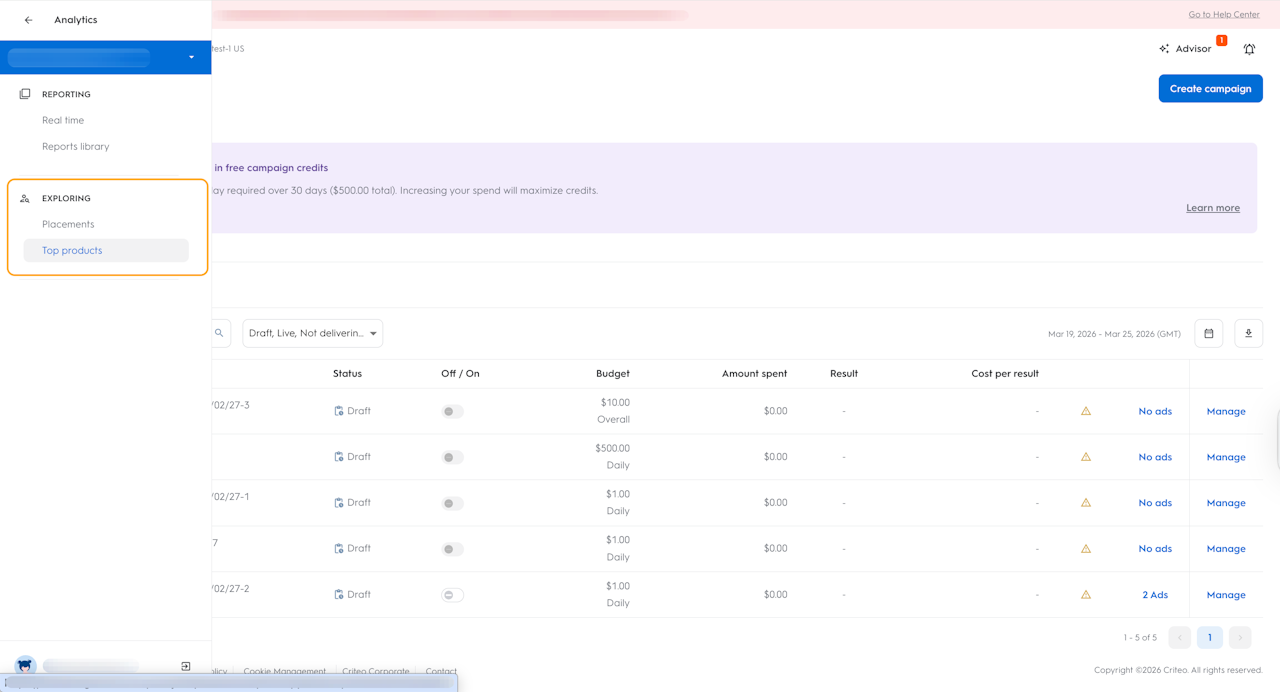
Task: Open the calendar date picker icon
Action: 1209,333
